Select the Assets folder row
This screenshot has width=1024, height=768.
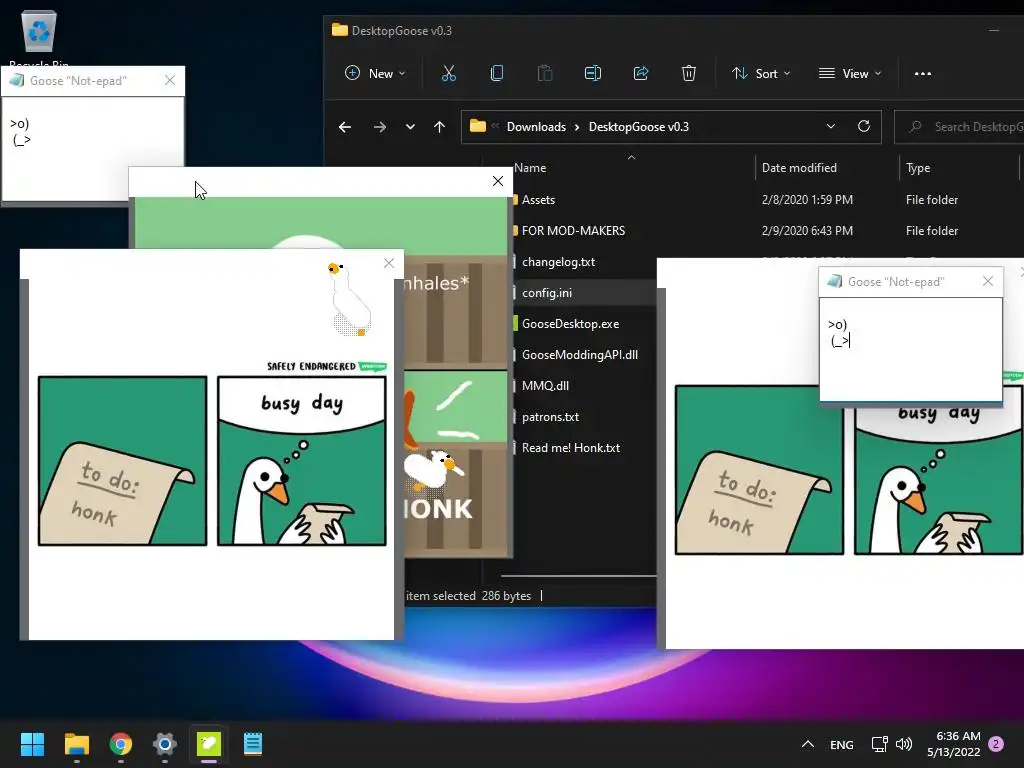pos(538,200)
